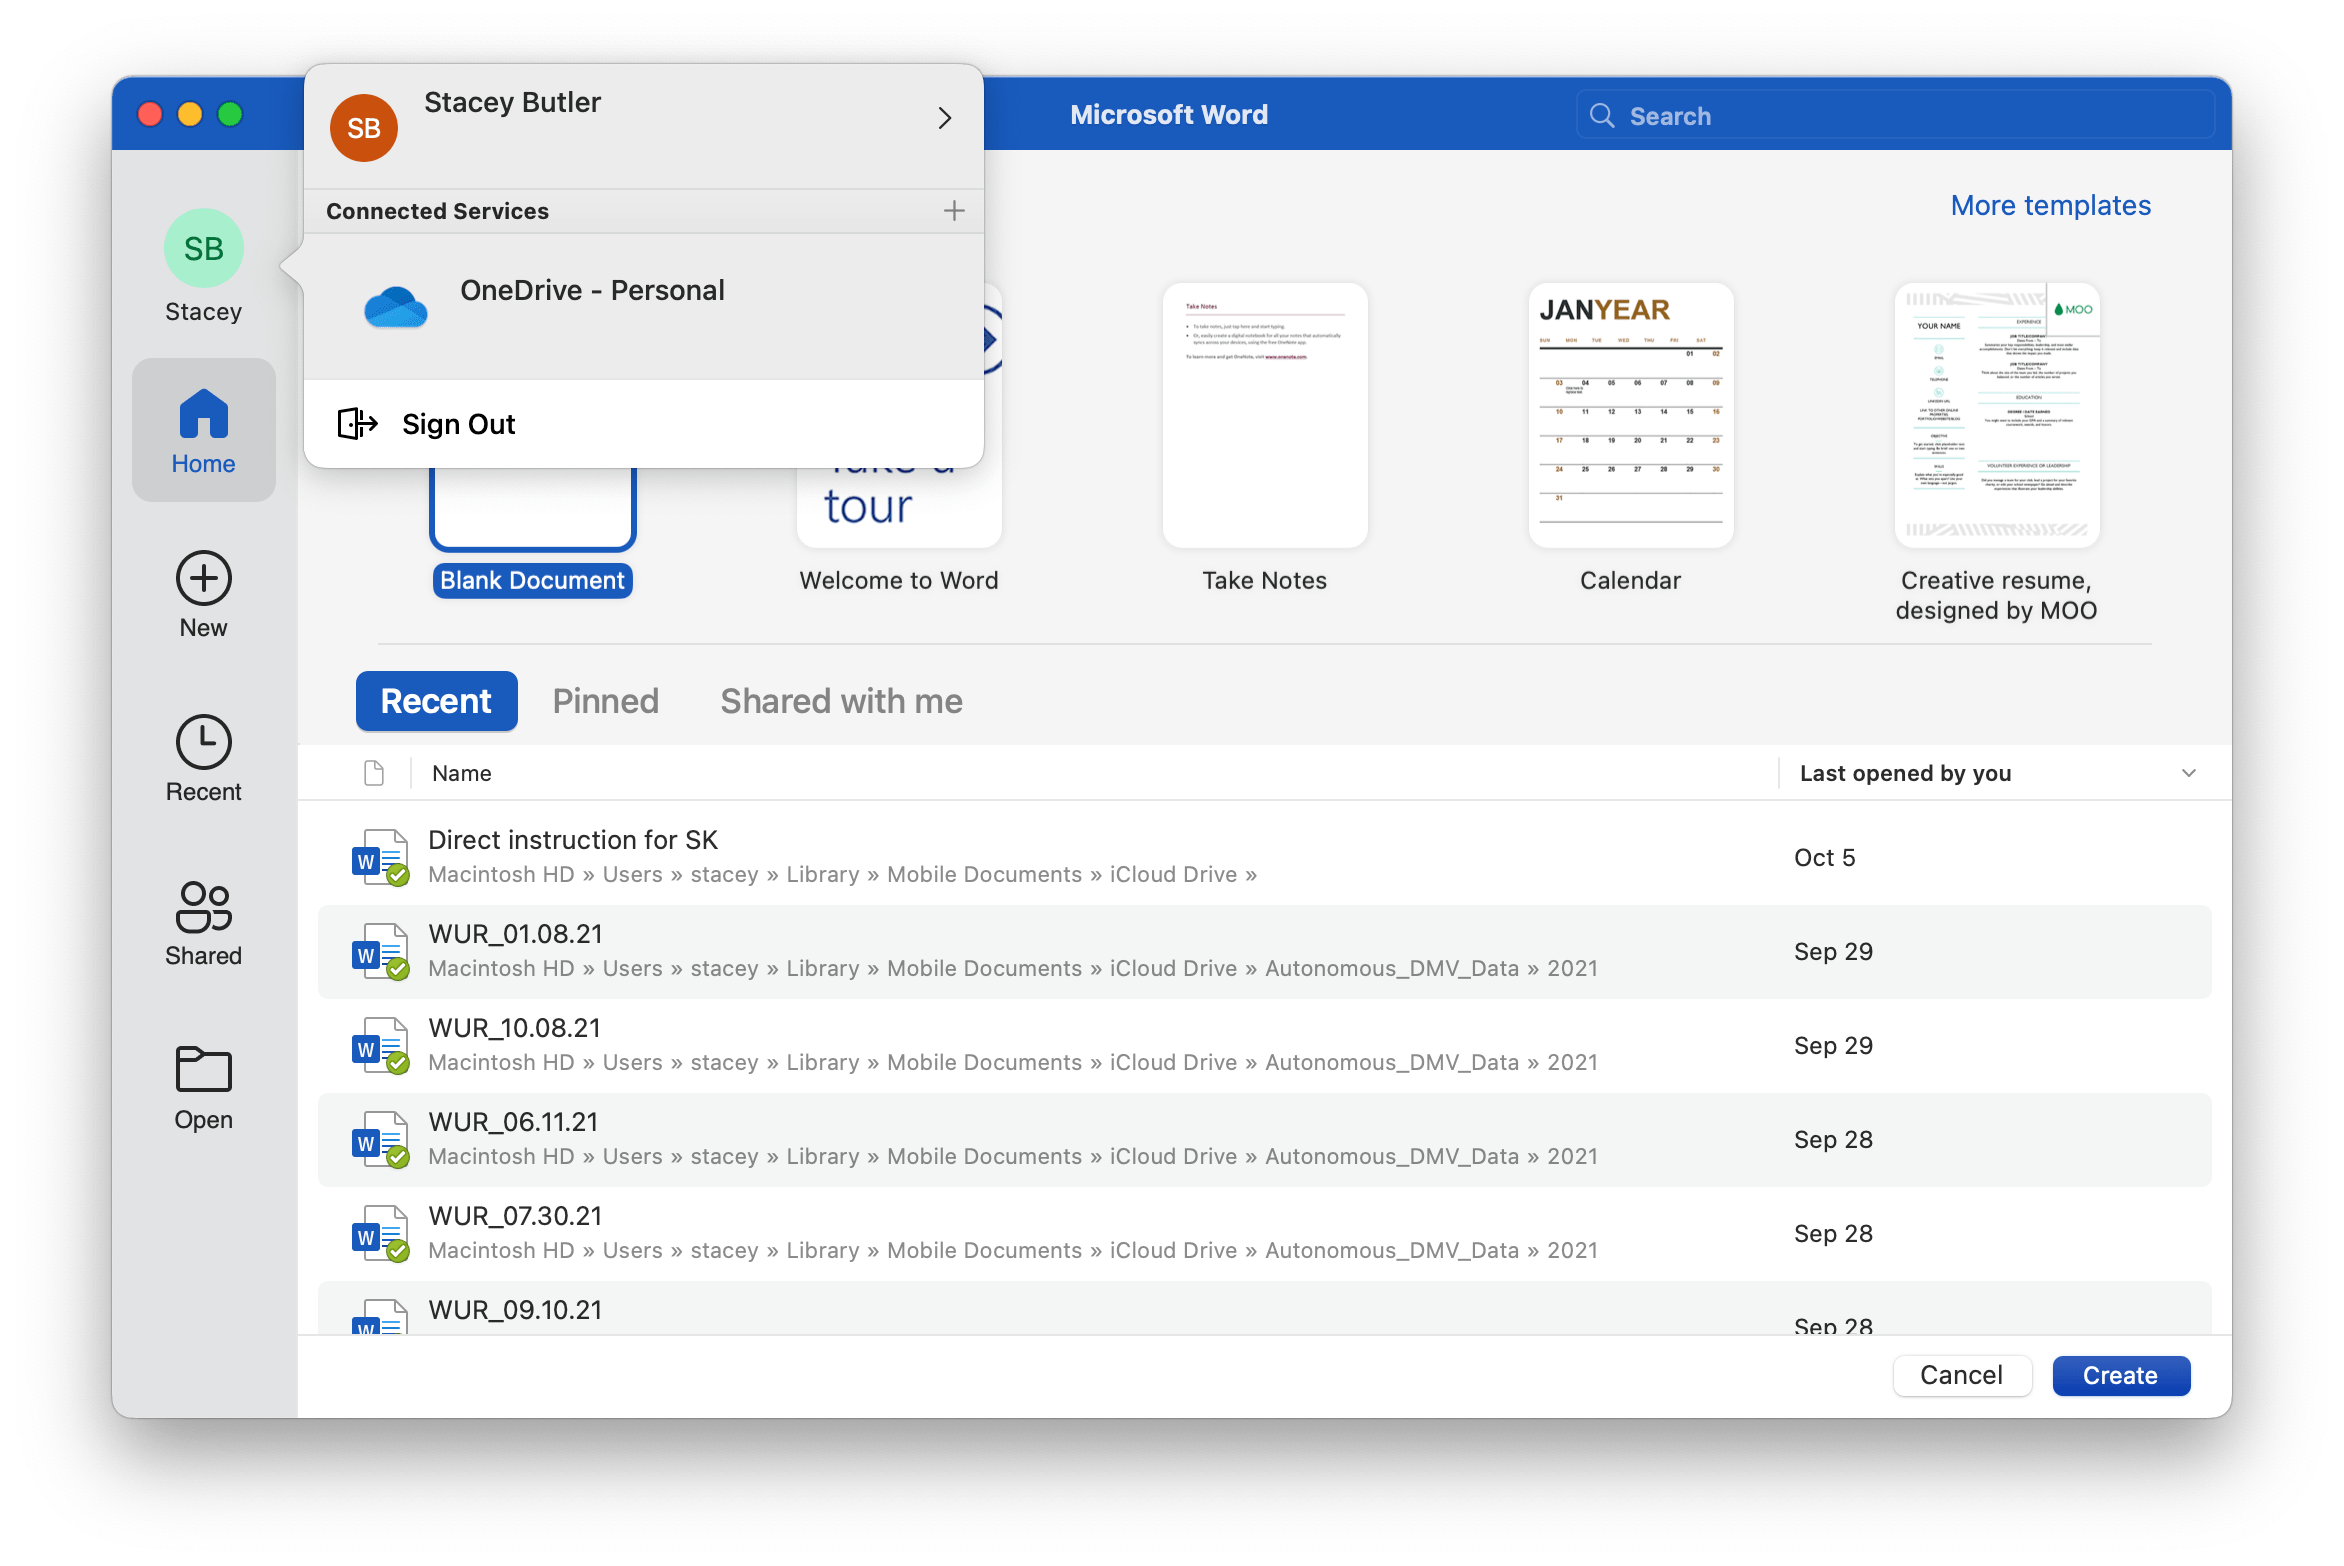Screen dimensions: 2344x1566
Task: Open document WUR_06.11.21
Action: pos(1264,1139)
